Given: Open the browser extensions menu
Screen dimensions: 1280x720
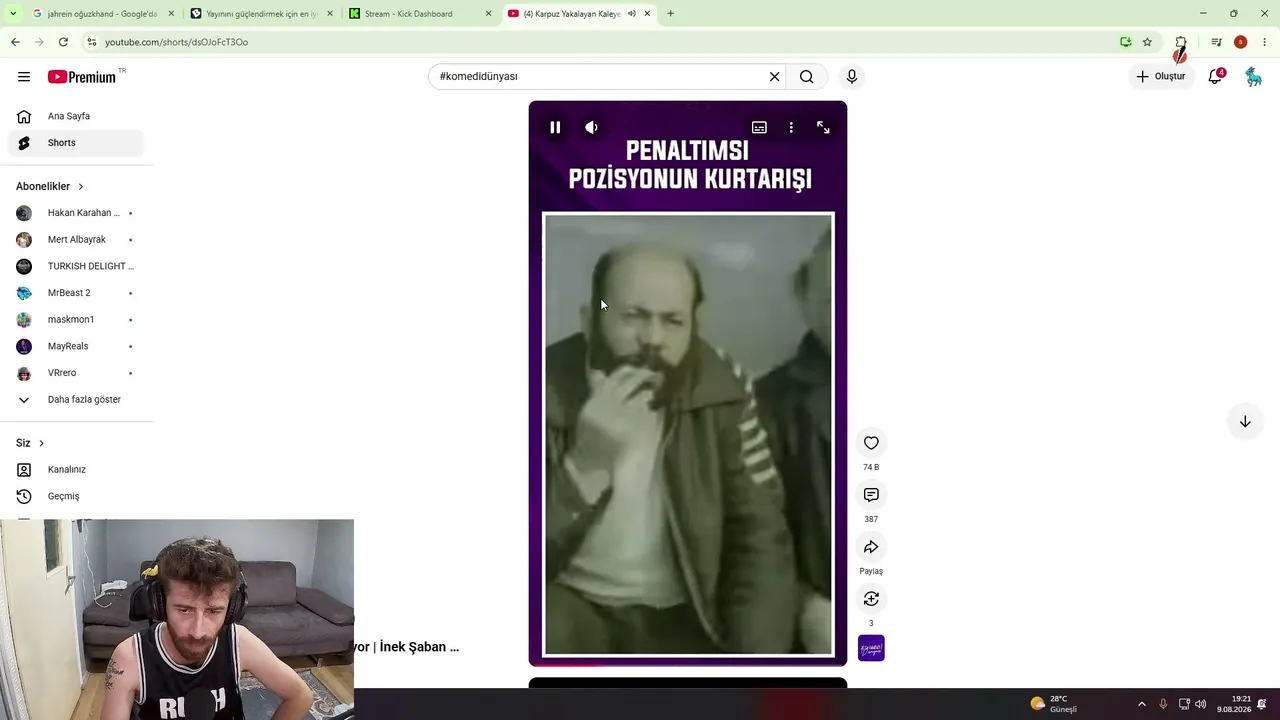Looking at the screenshot, I should [x=1181, y=42].
